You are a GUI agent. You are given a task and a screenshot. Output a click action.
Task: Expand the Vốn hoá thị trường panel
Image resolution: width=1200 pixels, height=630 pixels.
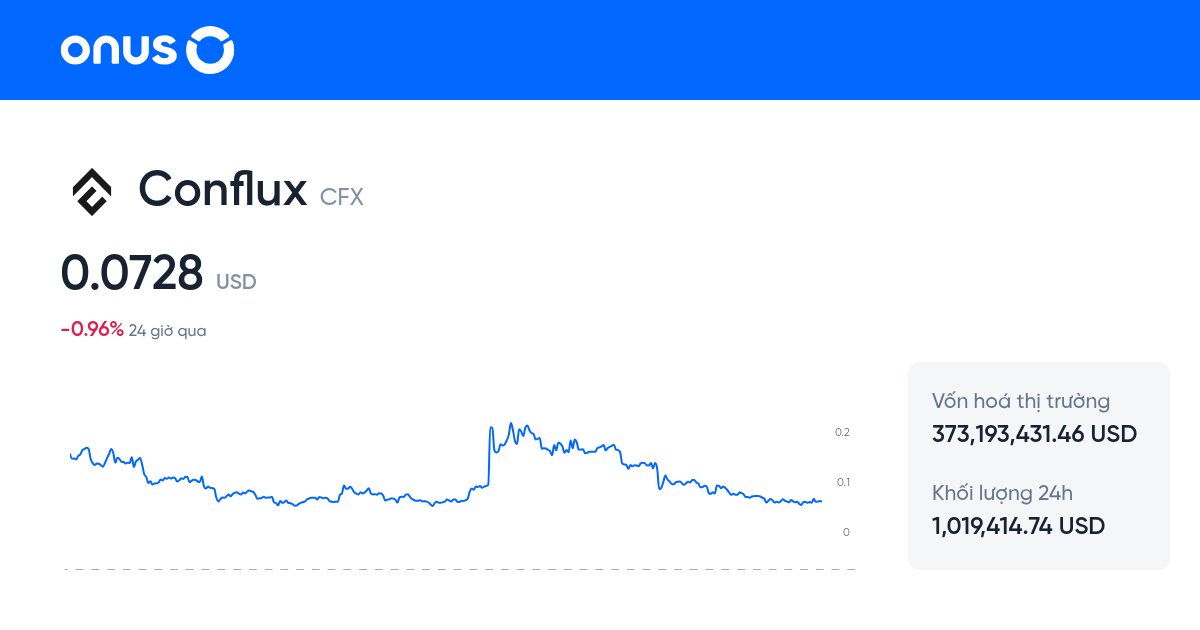pos(1020,401)
